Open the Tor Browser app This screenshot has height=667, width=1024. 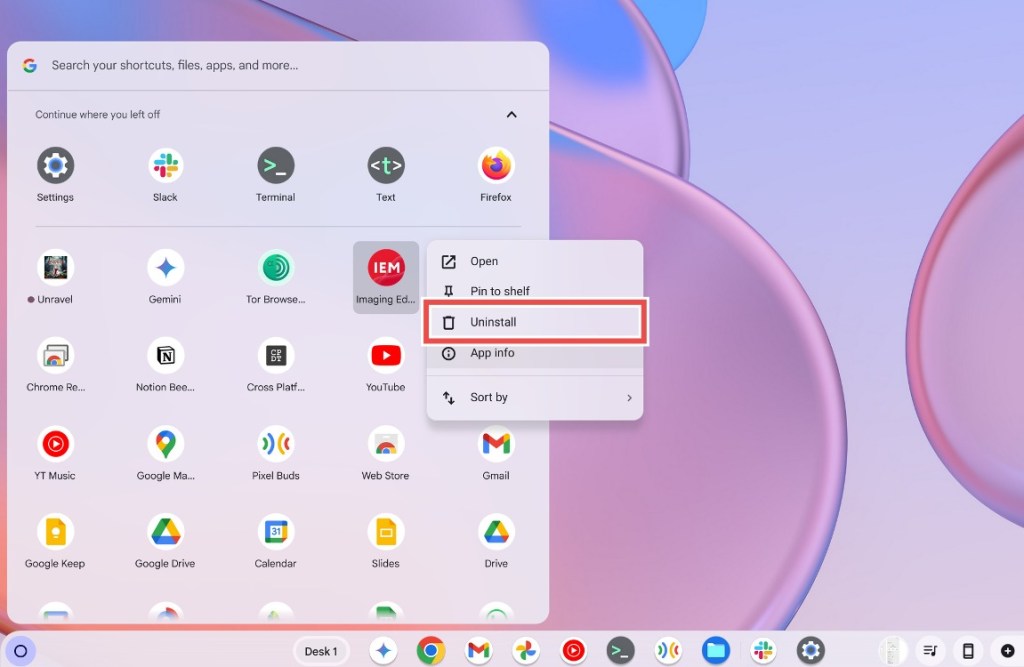276,277
